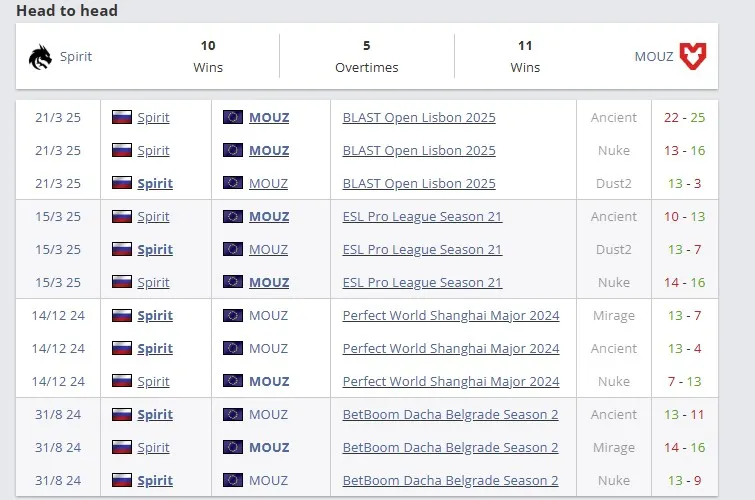Image resolution: width=755 pixels, height=500 pixels.
Task: Open ESL Pro League Season 21 Dust2 match
Action: point(422,250)
